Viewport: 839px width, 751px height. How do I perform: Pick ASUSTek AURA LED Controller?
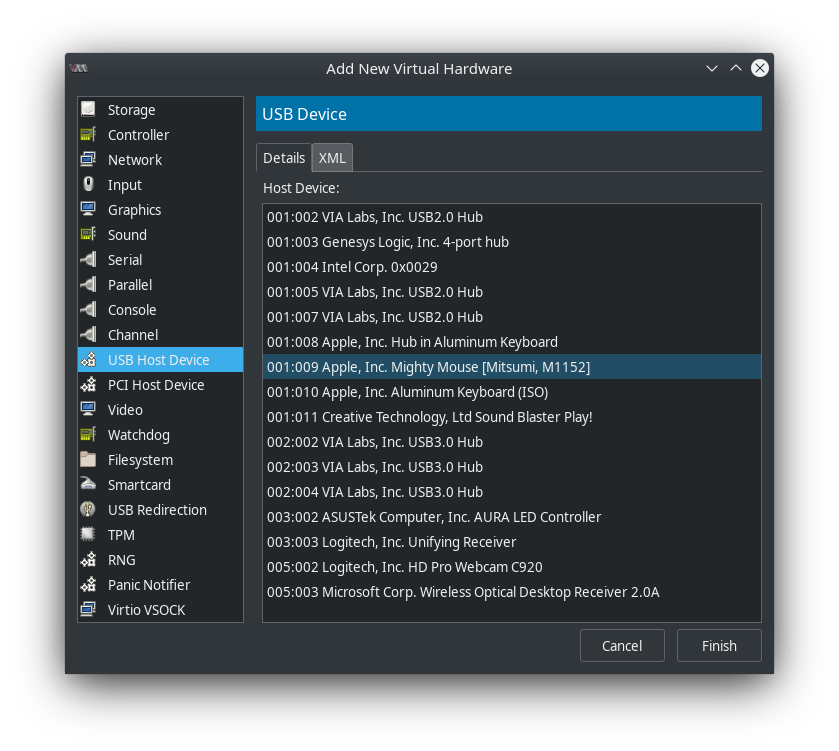click(x=512, y=517)
